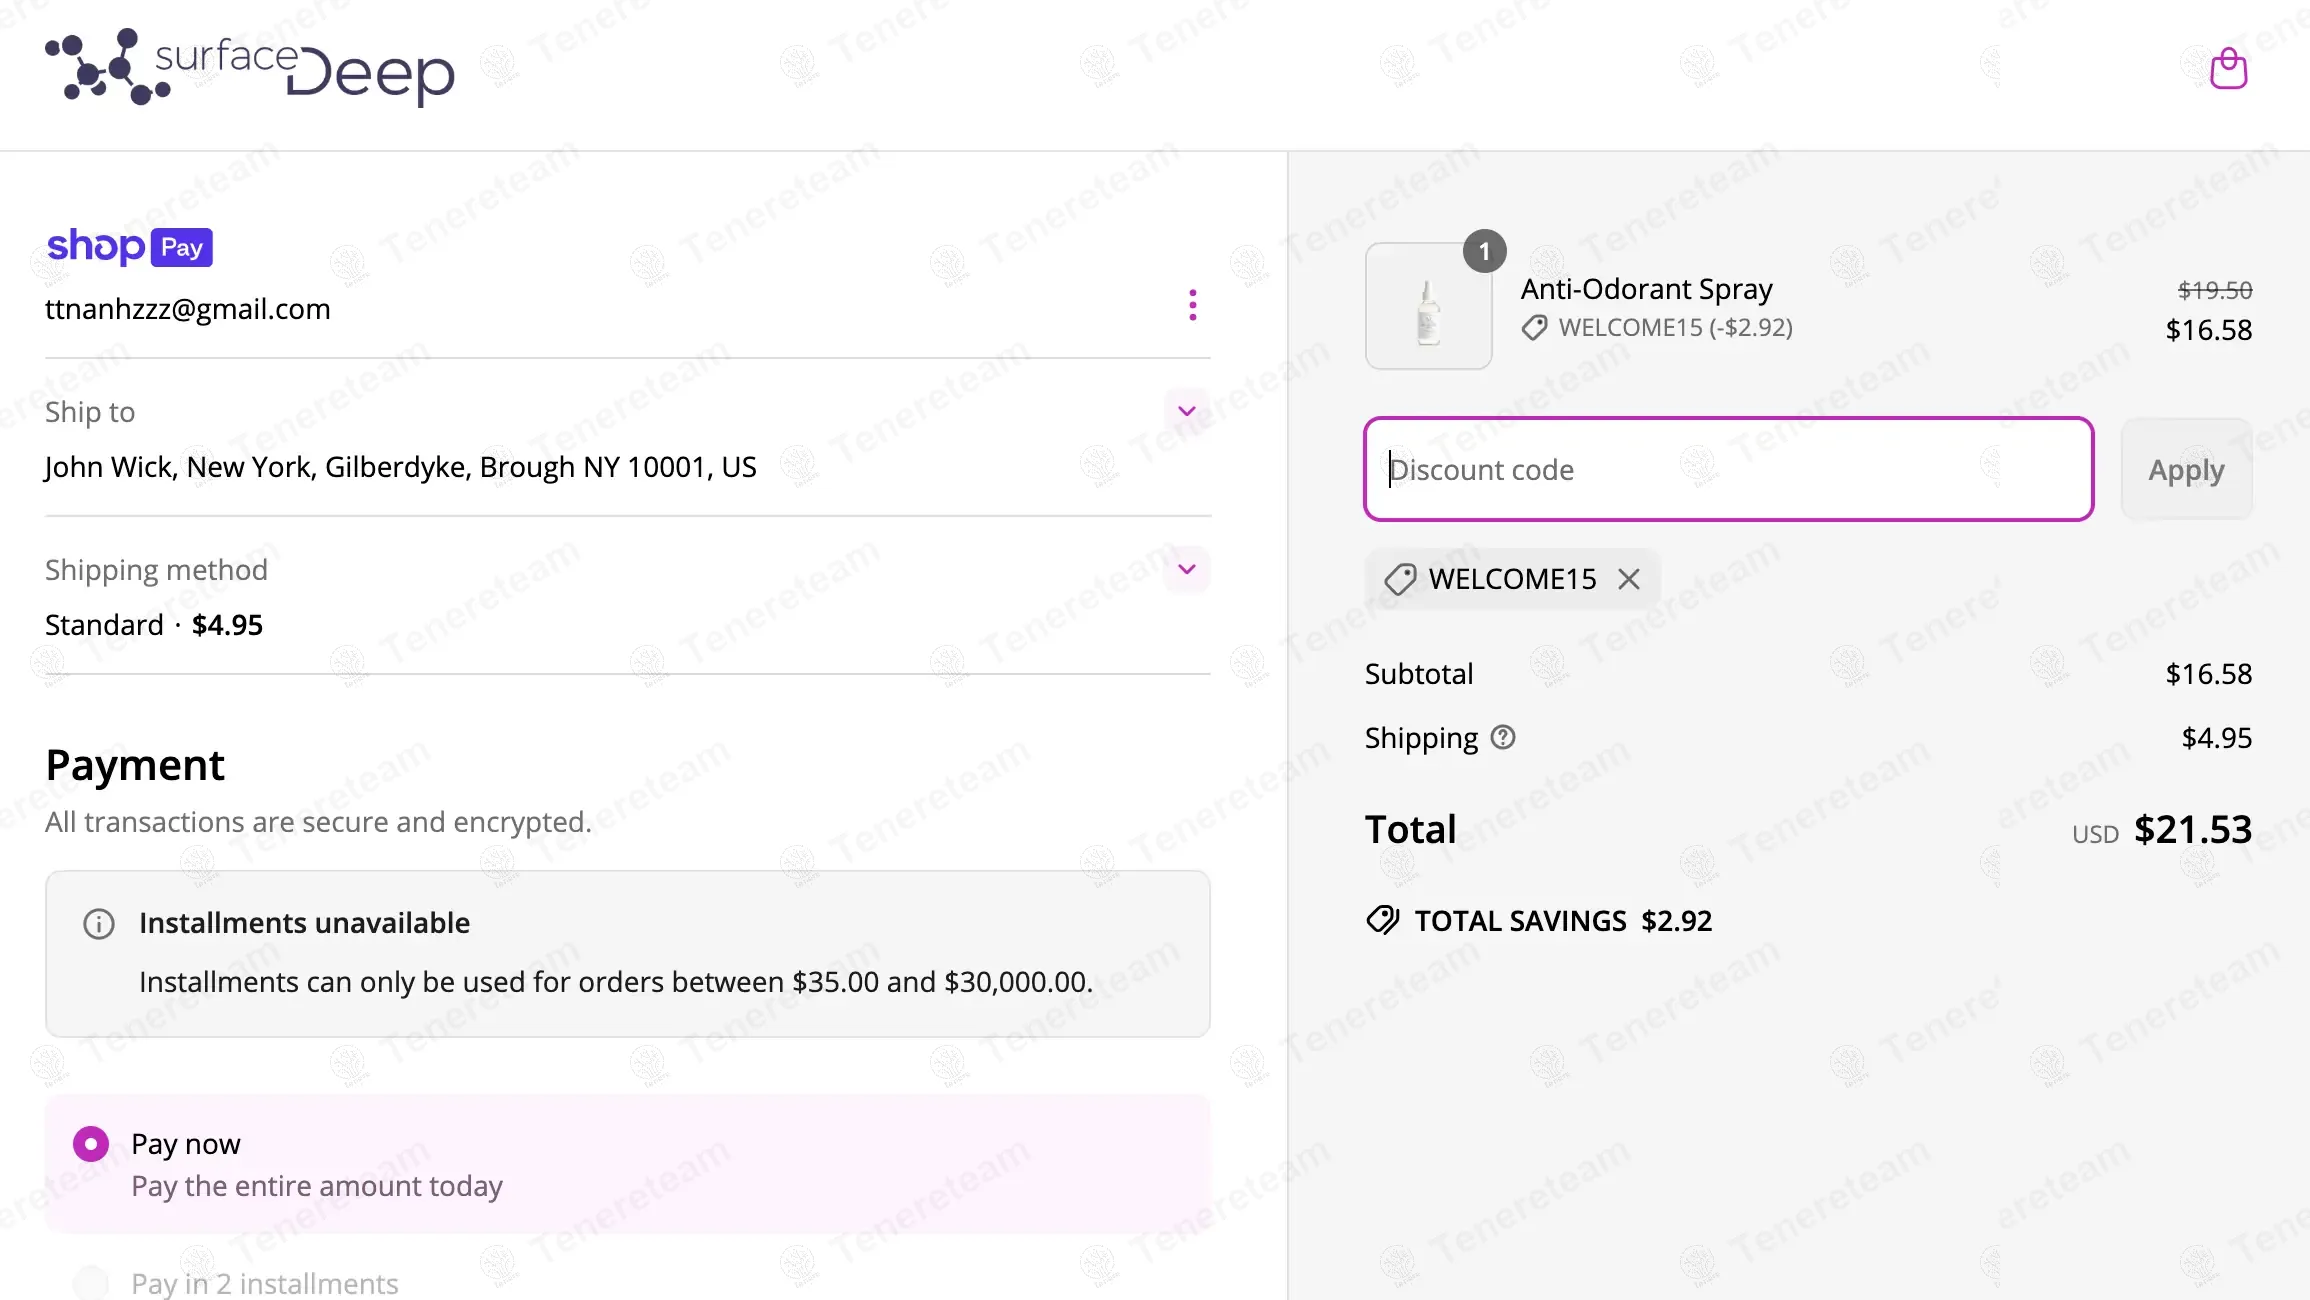Click the Anti-Odorant Spray product name
2310x1300 pixels.
point(1646,289)
